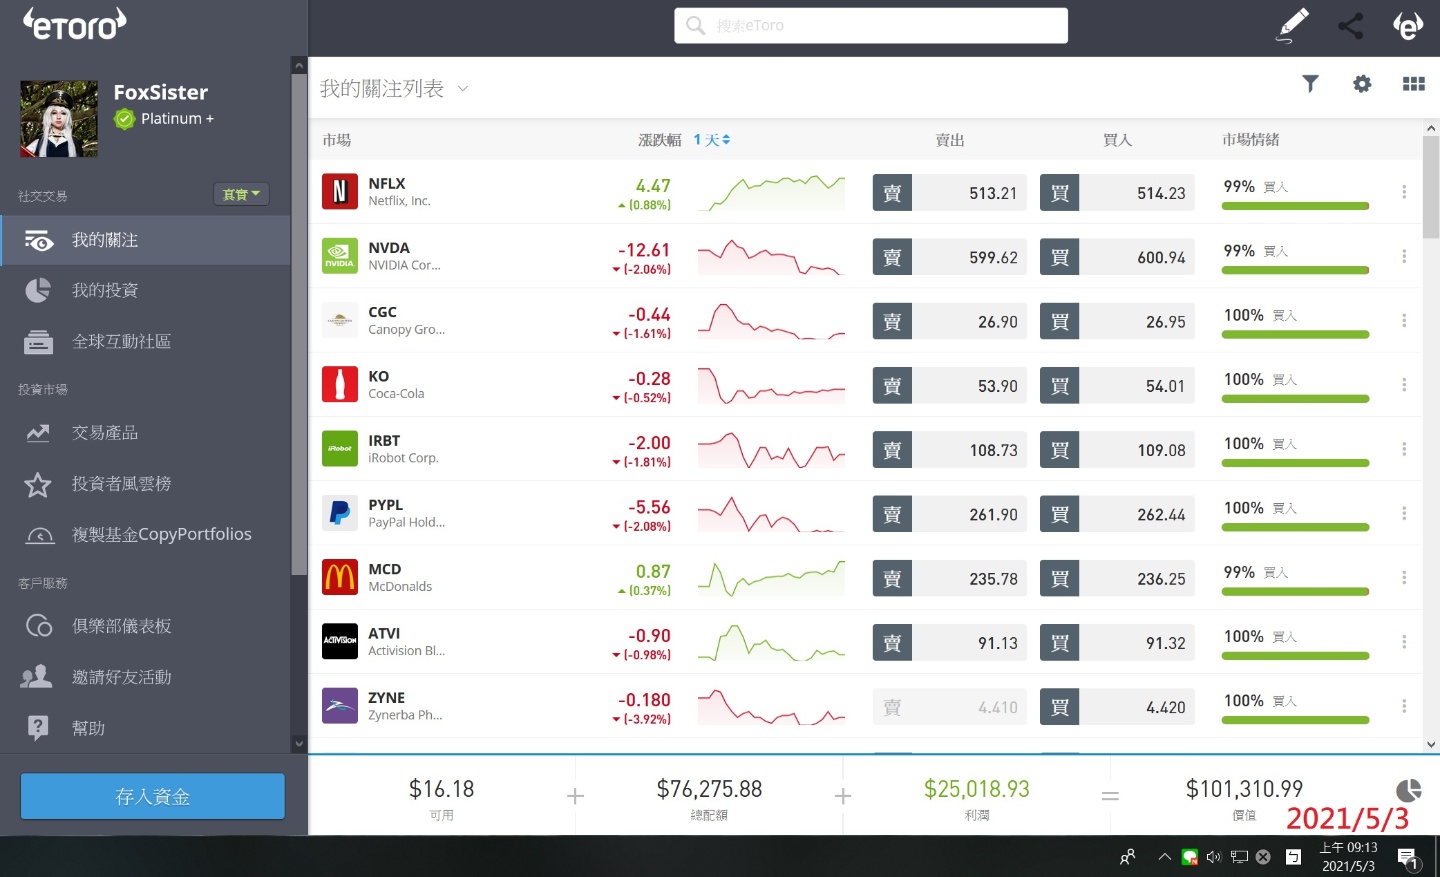Expand the 我的關注列表 watchlist dropdown
Viewport: 1440px width, 877px height.
point(463,88)
